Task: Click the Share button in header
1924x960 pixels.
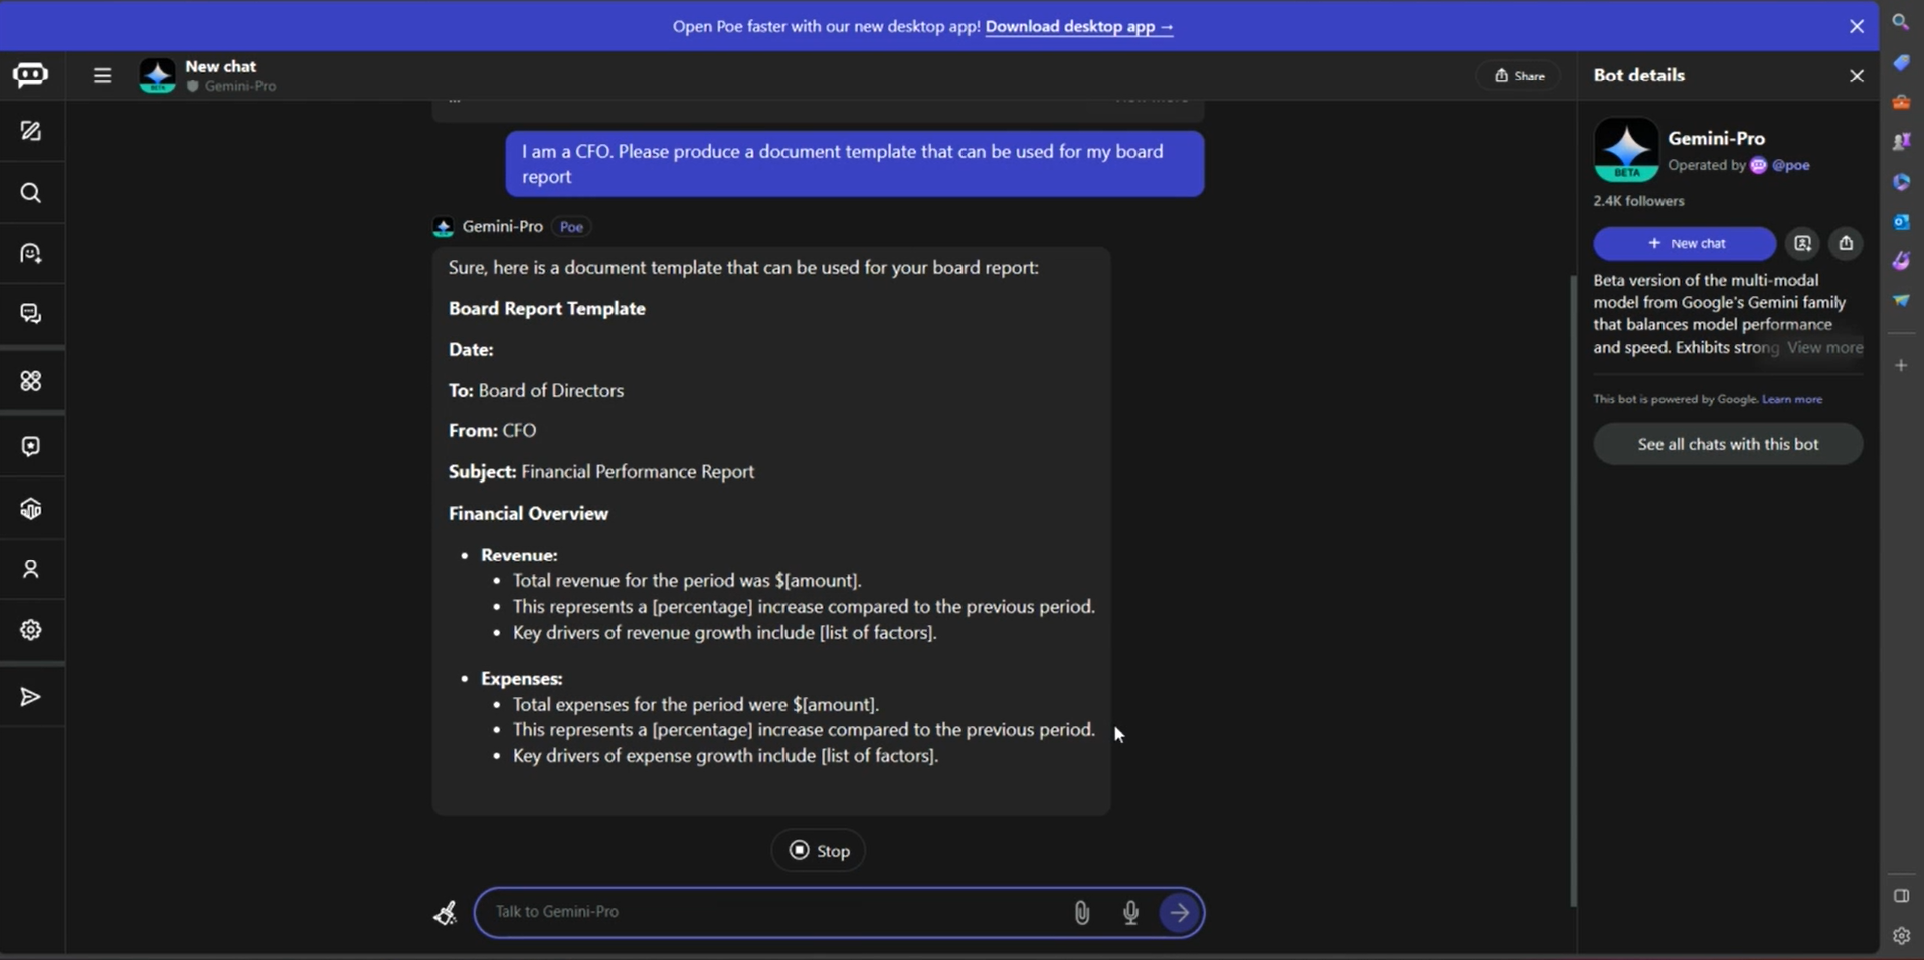Action: (1519, 76)
